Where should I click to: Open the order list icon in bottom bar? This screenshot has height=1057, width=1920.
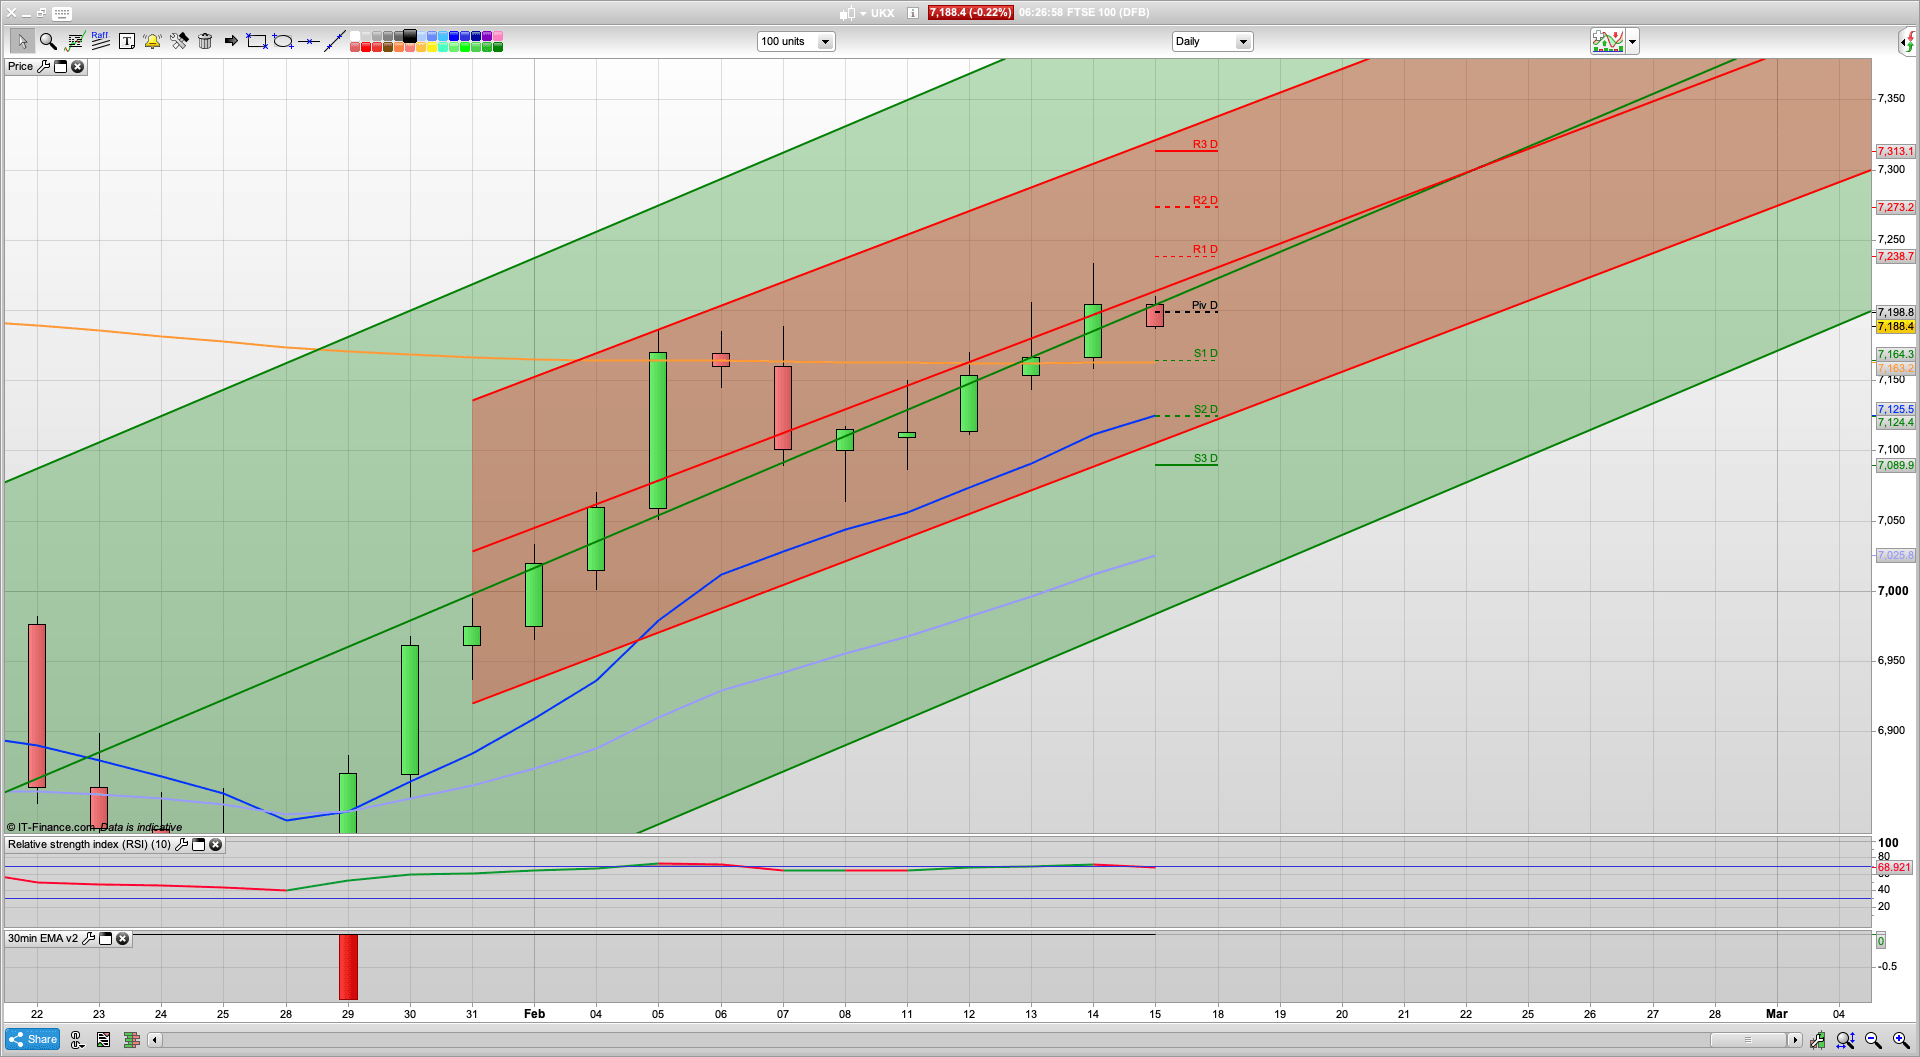click(x=103, y=1040)
